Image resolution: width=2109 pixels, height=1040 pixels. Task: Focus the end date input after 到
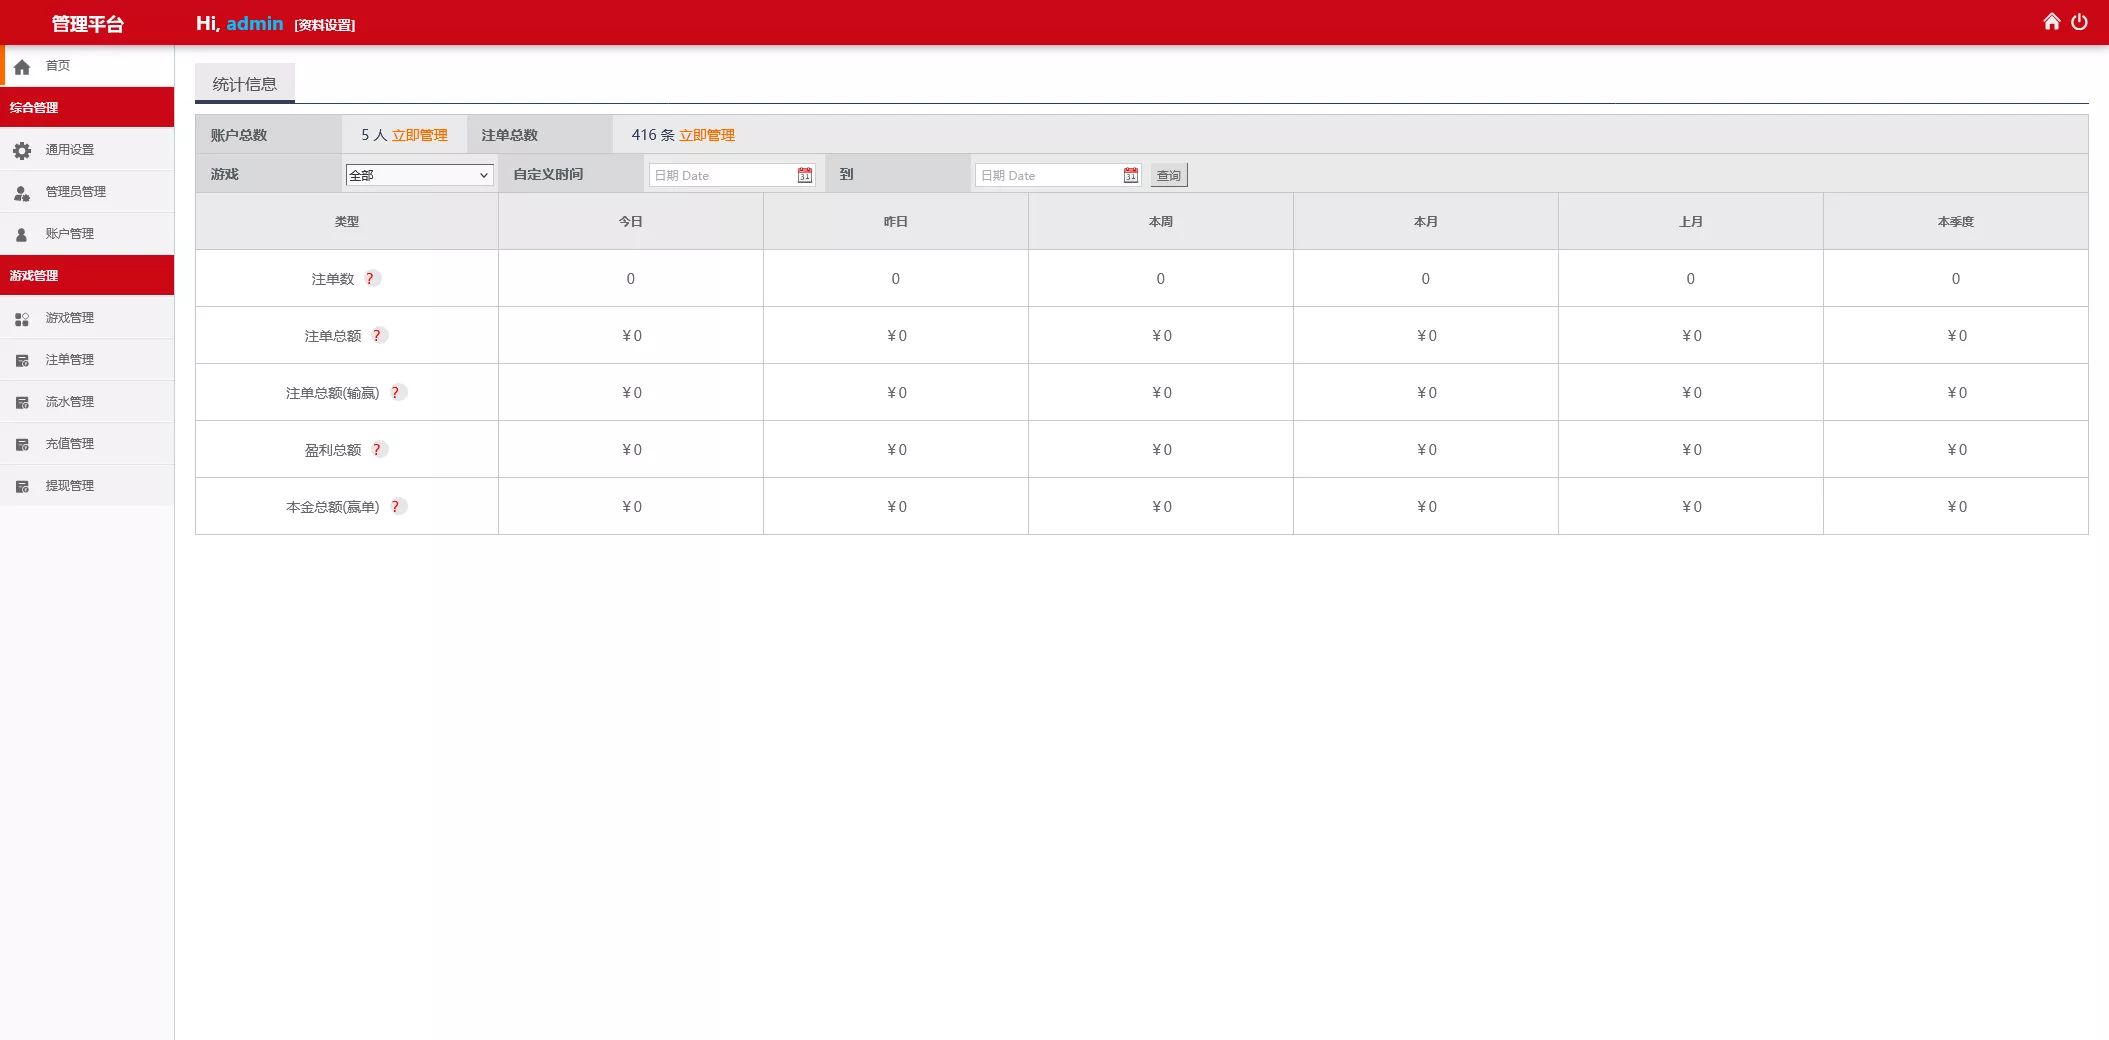click(x=1058, y=175)
